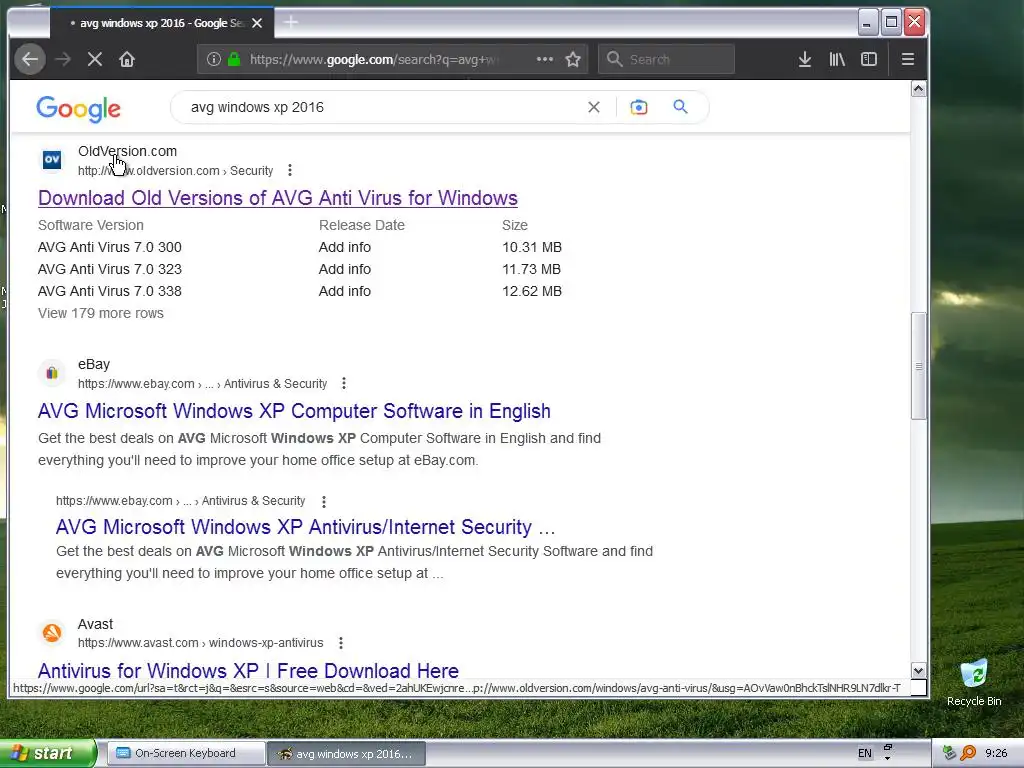Open more options for eBay Antivirus/Internet Security result
The height and width of the screenshot is (768, 1024).
point(324,502)
